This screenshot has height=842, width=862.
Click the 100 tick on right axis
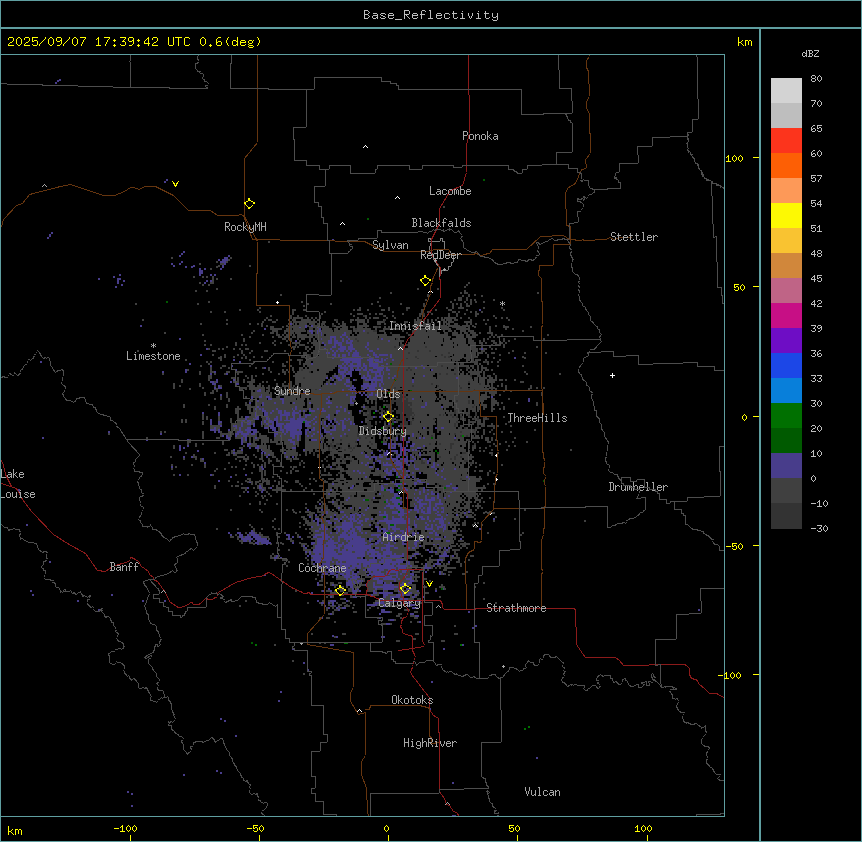tap(734, 158)
